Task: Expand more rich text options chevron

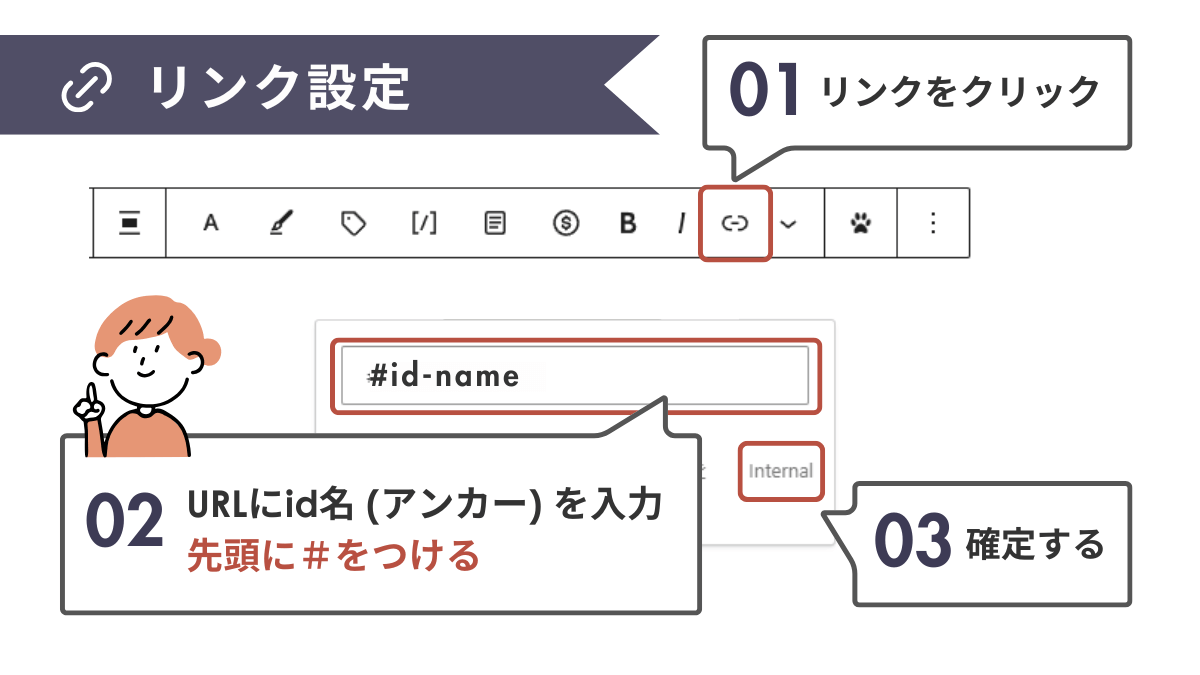Action: click(790, 224)
